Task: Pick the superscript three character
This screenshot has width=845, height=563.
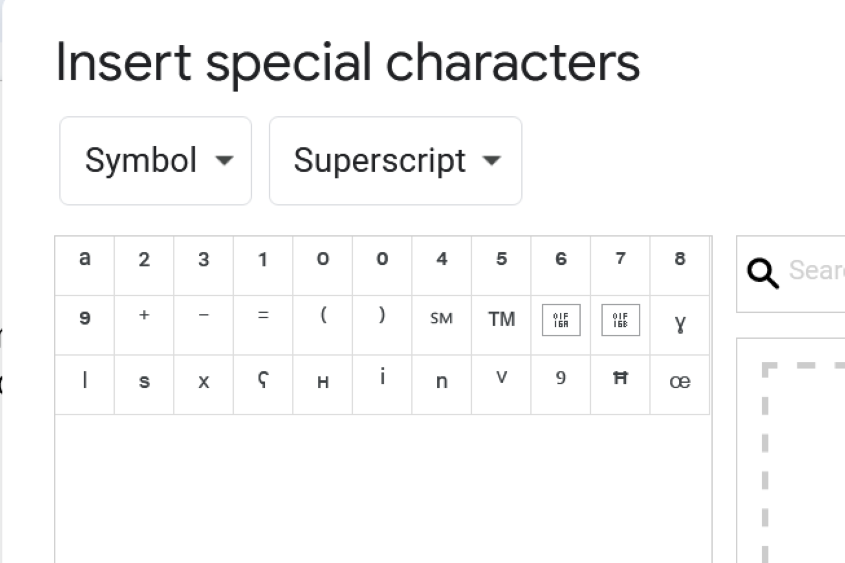Action: coord(203,260)
